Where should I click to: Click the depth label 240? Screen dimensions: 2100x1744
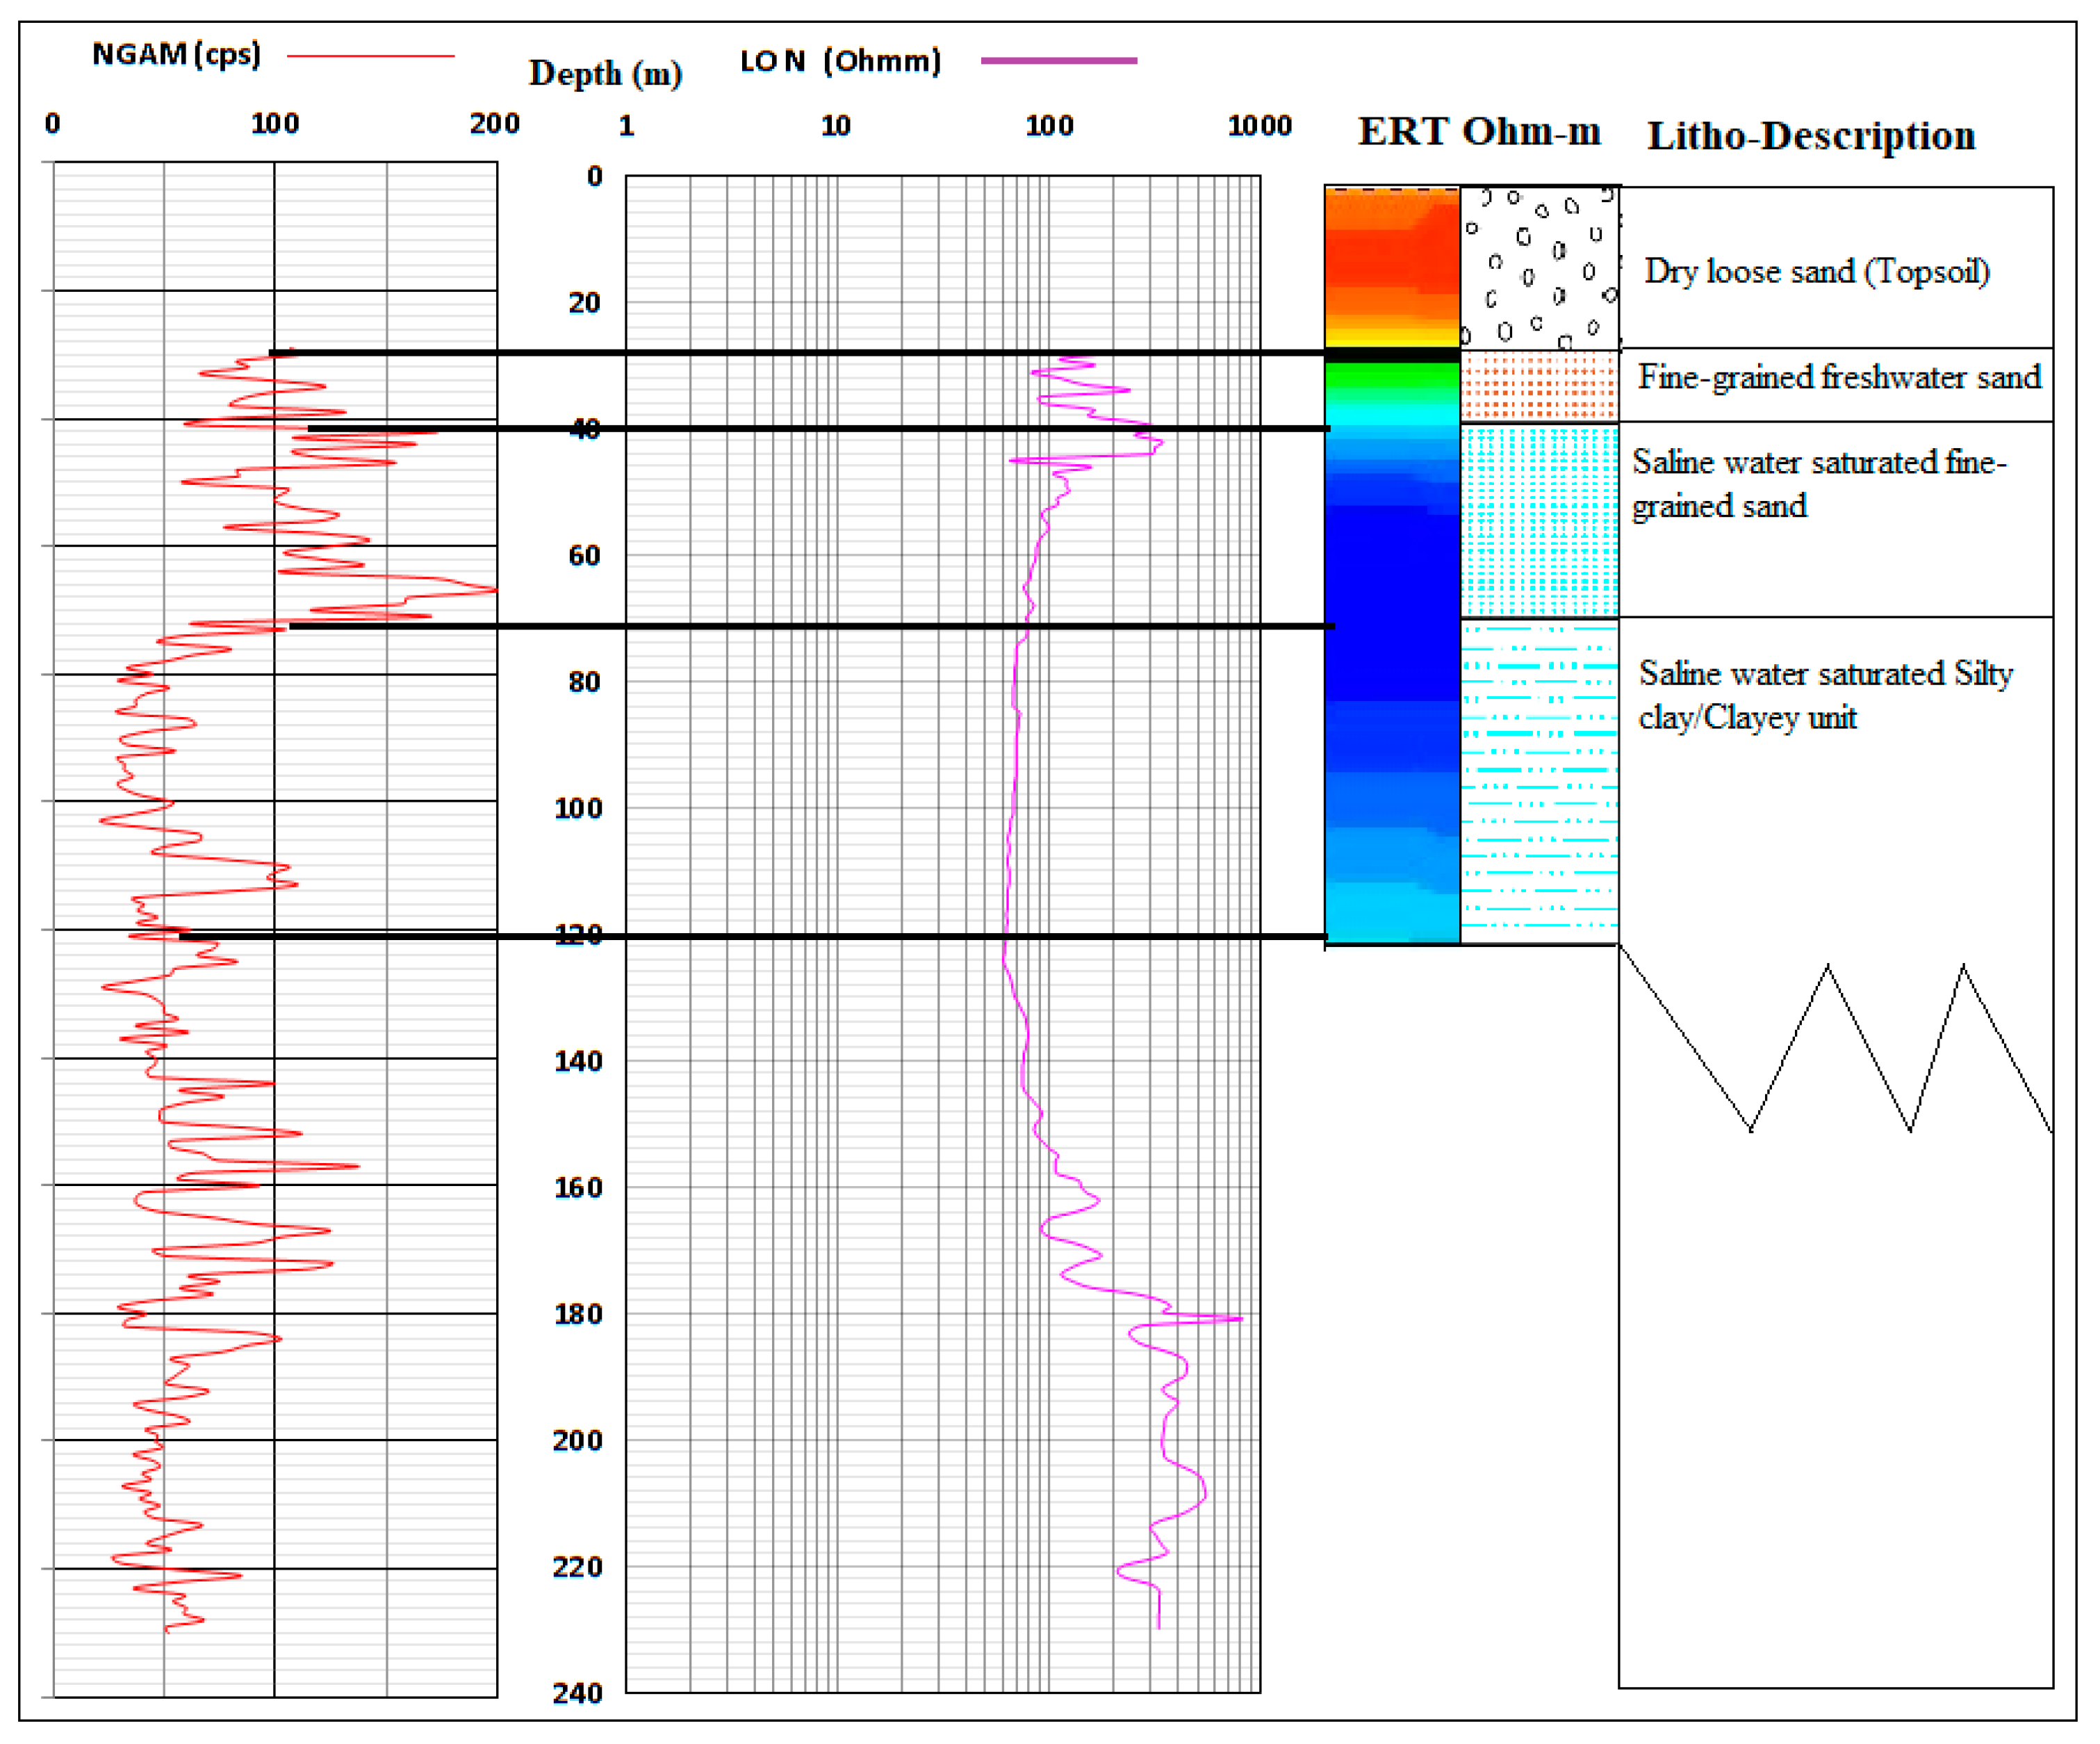click(579, 1693)
